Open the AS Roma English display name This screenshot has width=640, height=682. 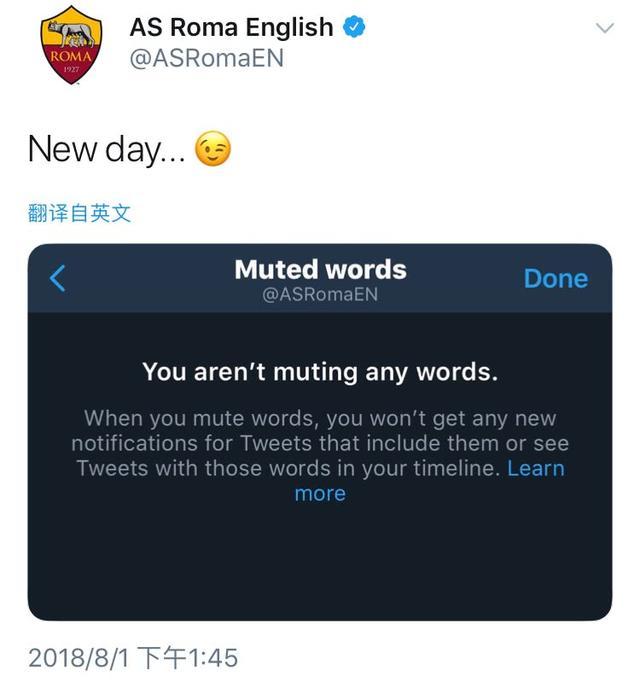coord(231,27)
